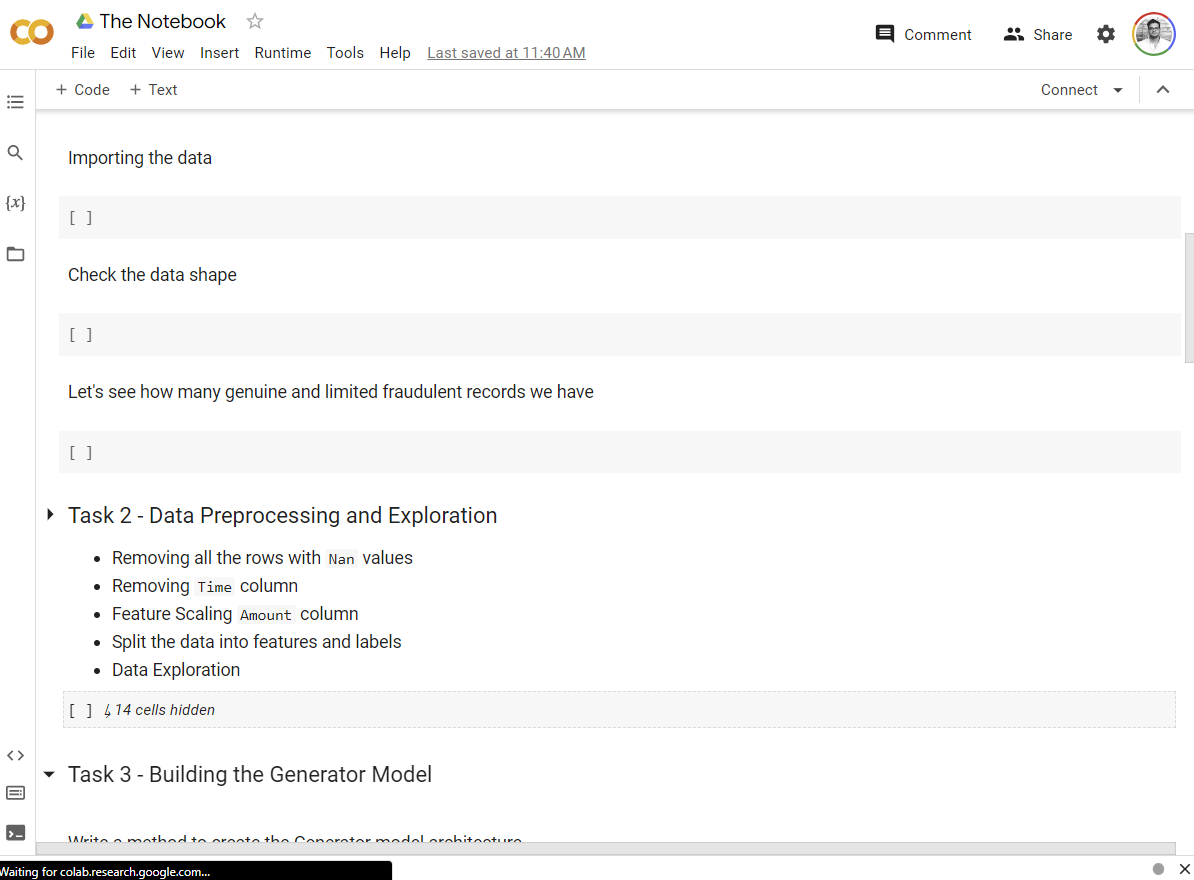
Task: Open the command palette icon
Action: [x=15, y=793]
